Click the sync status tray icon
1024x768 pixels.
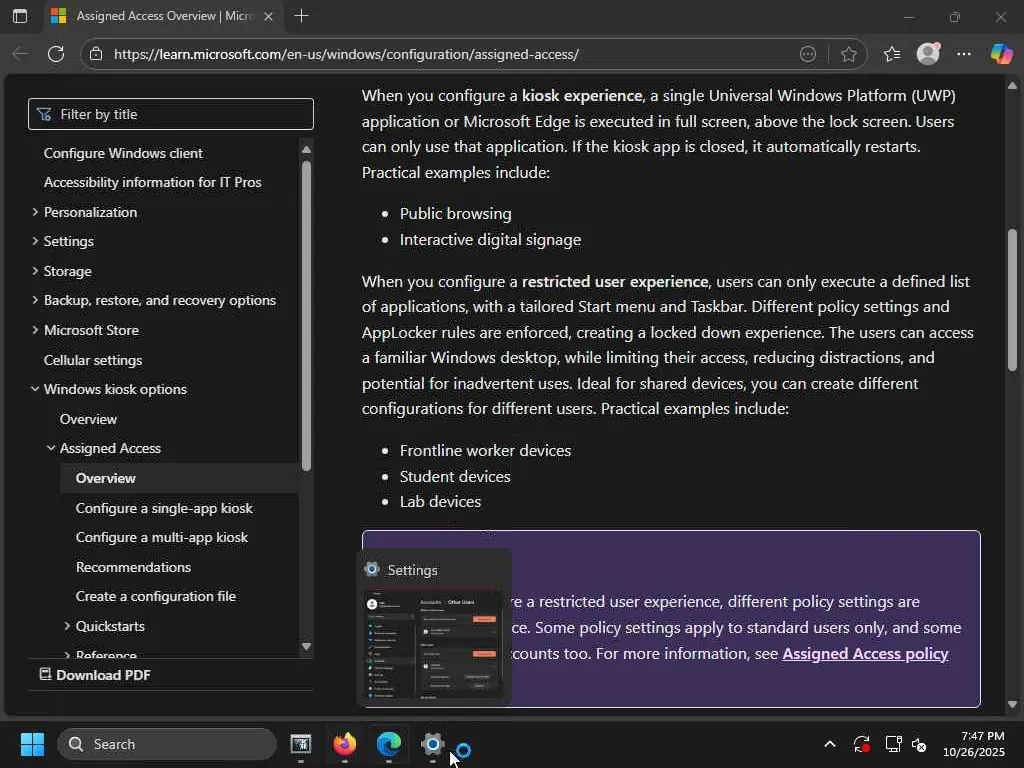pos(861,744)
